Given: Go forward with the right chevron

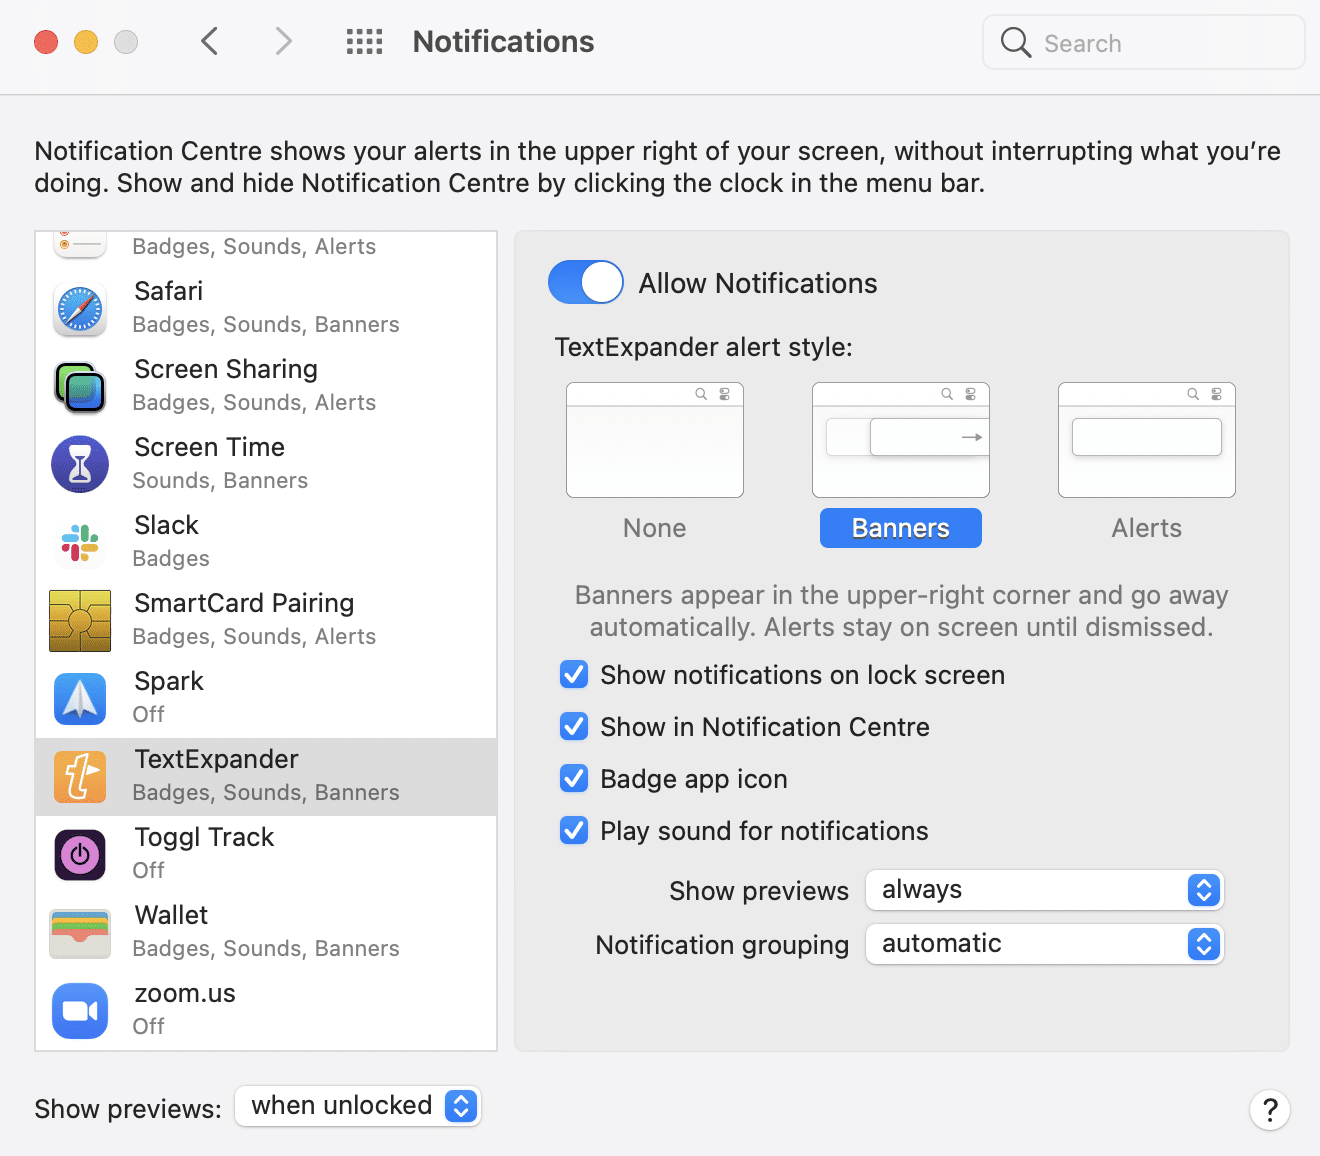Looking at the screenshot, I should tap(284, 41).
